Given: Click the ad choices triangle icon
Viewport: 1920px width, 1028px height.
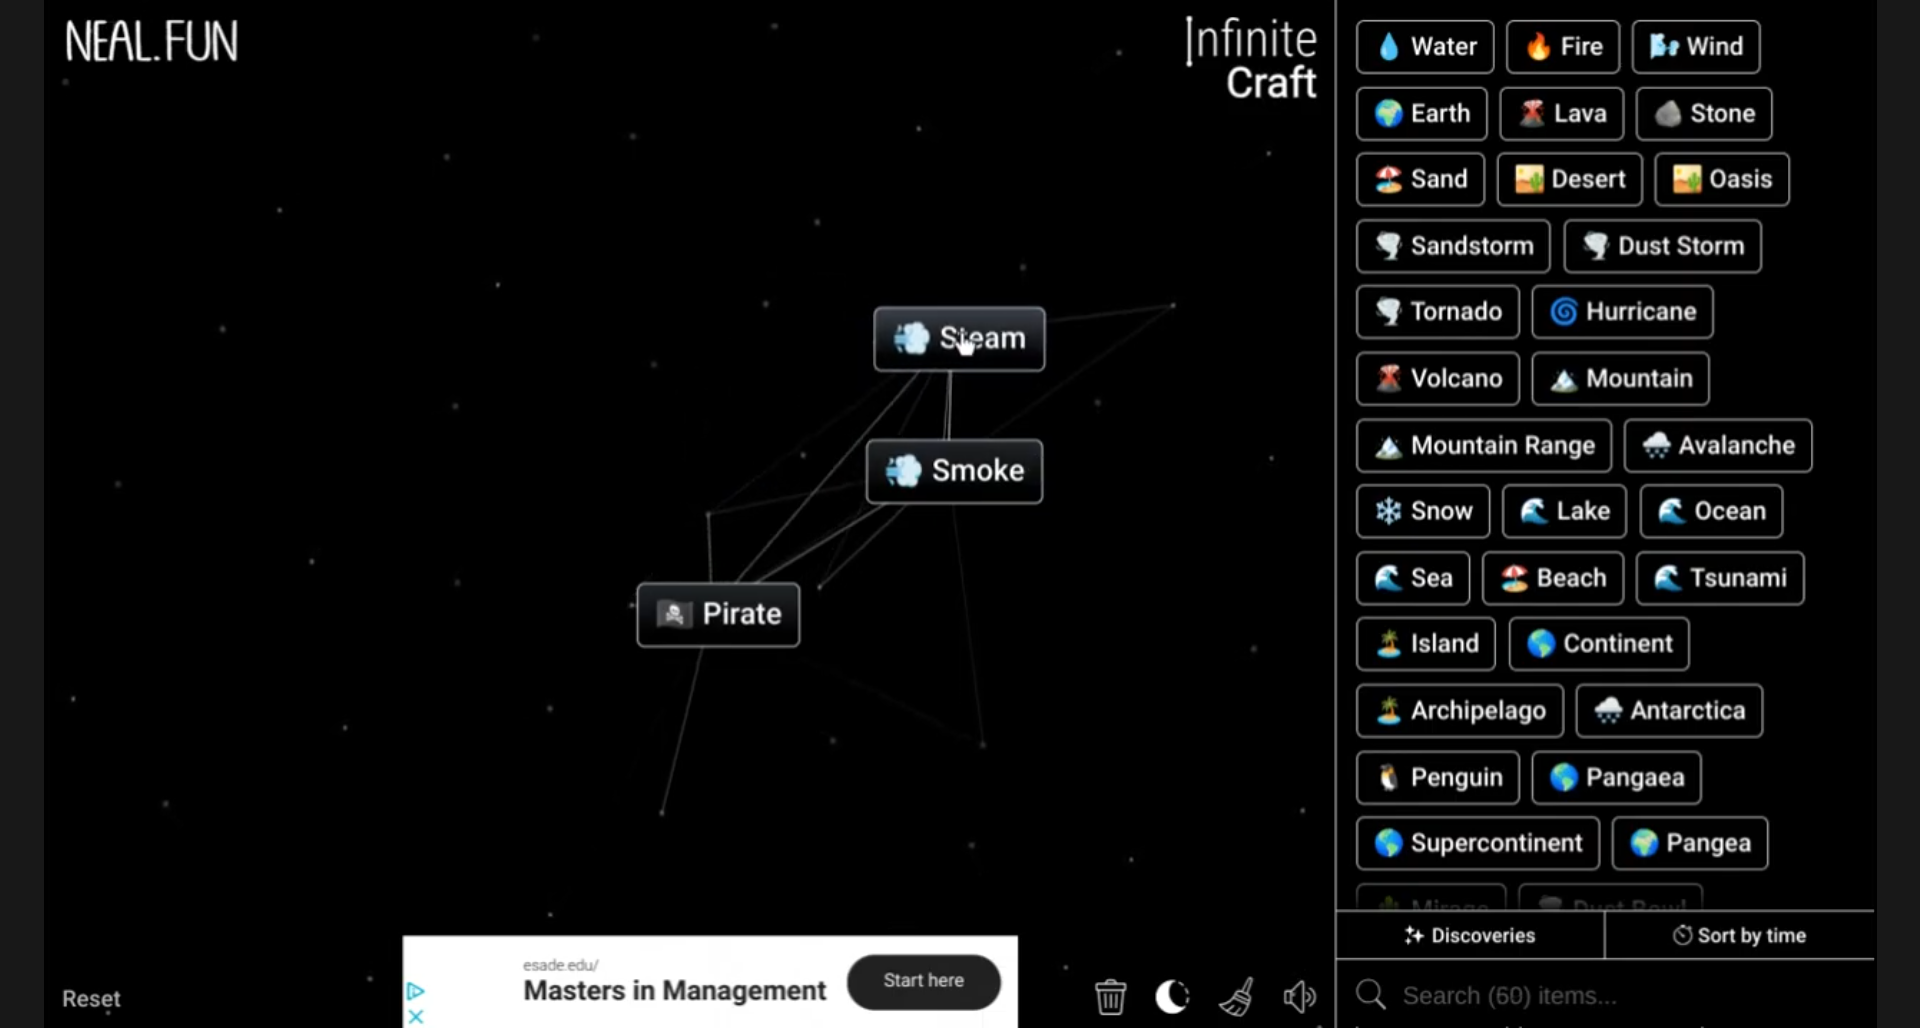Looking at the screenshot, I should point(416,991).
